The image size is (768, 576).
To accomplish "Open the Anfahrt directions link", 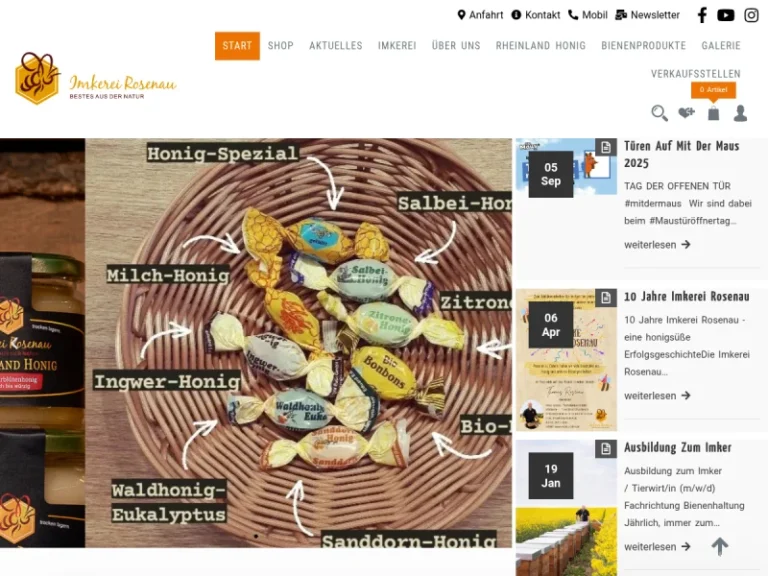I will click(x=480, y=15).
